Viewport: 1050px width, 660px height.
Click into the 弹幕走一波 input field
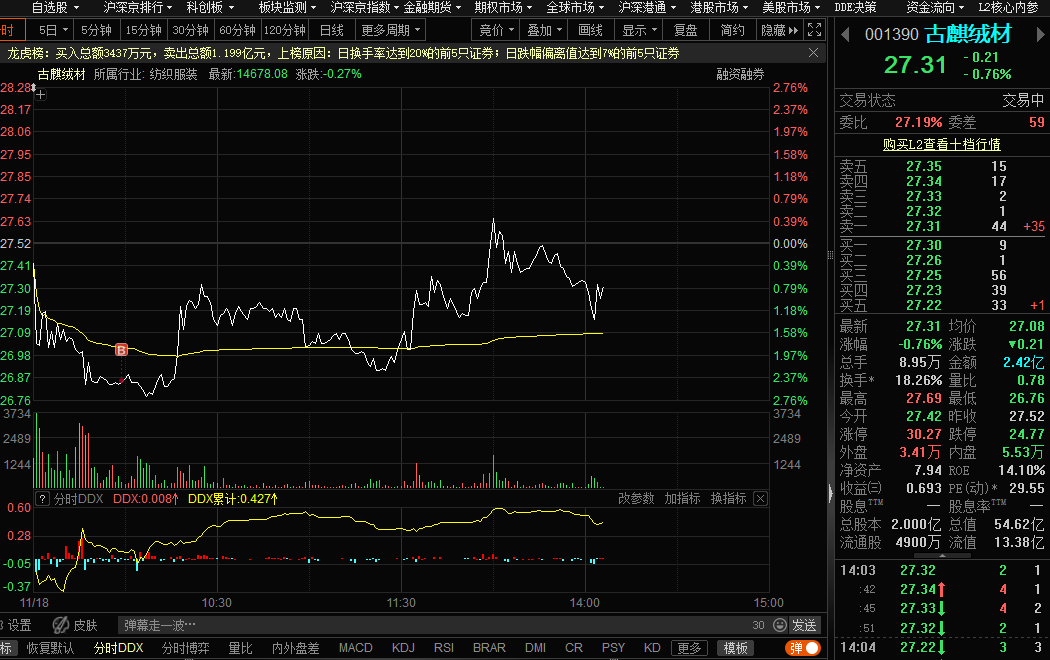click(434, 625)
